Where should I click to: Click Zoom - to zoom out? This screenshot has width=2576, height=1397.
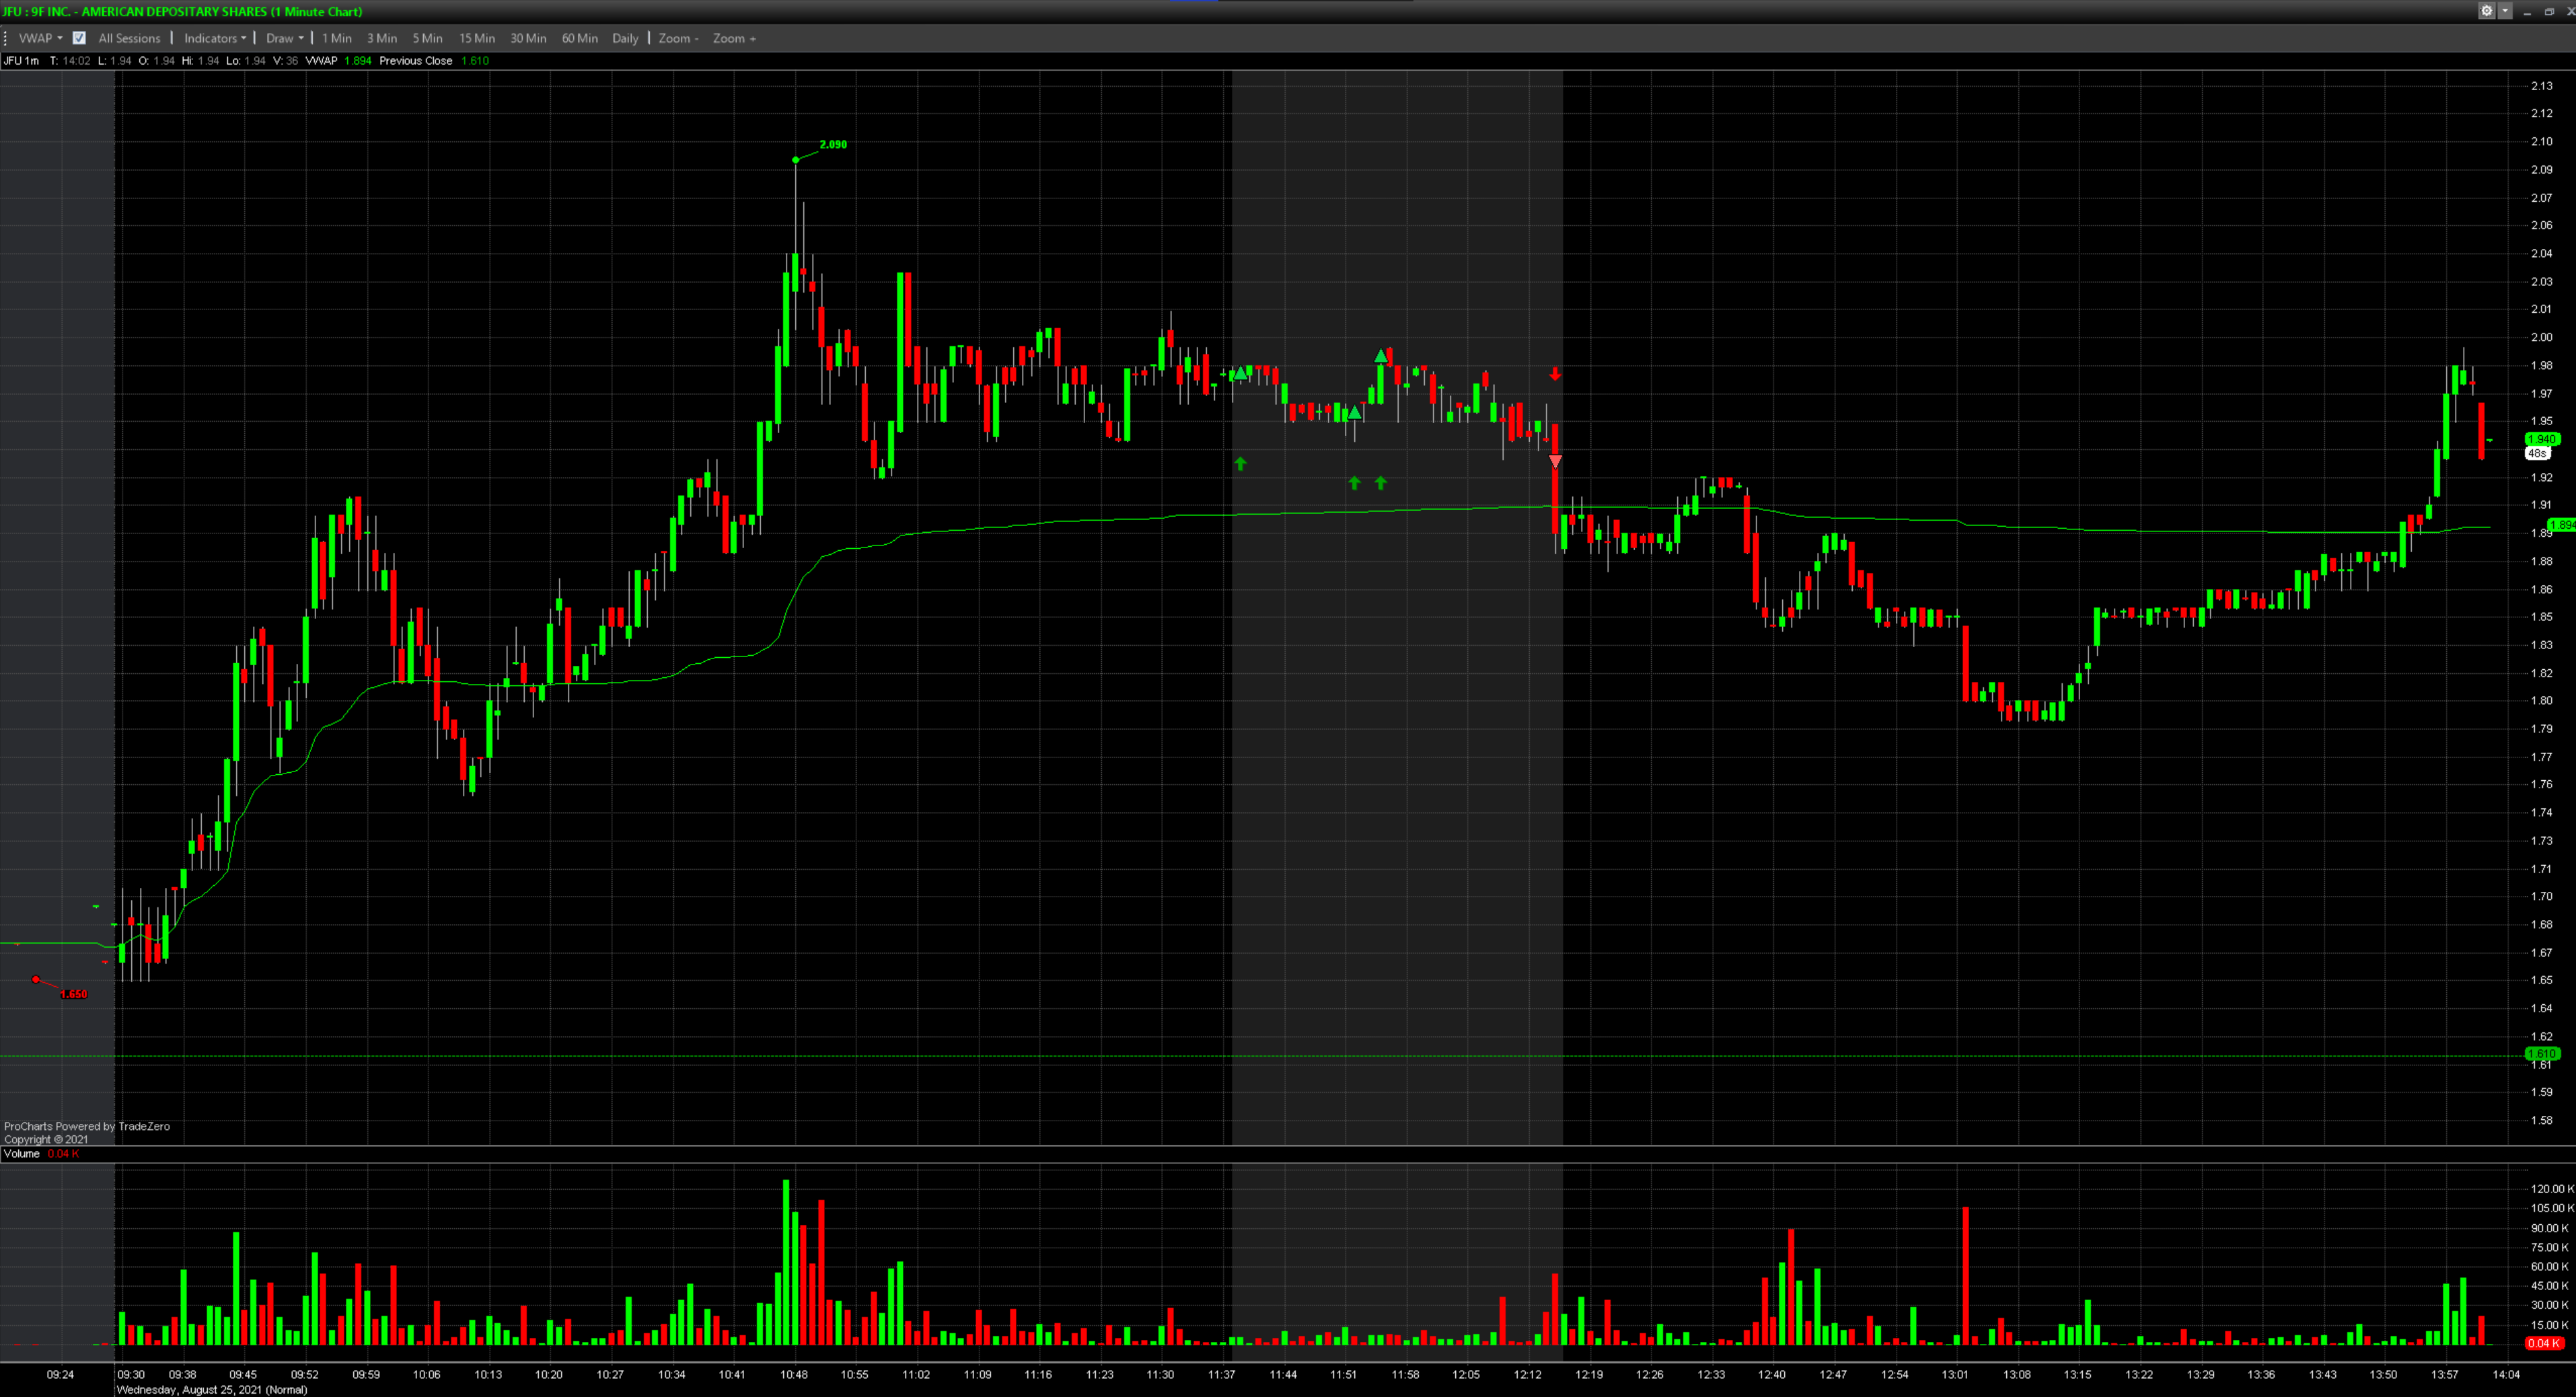coord(678,38)
